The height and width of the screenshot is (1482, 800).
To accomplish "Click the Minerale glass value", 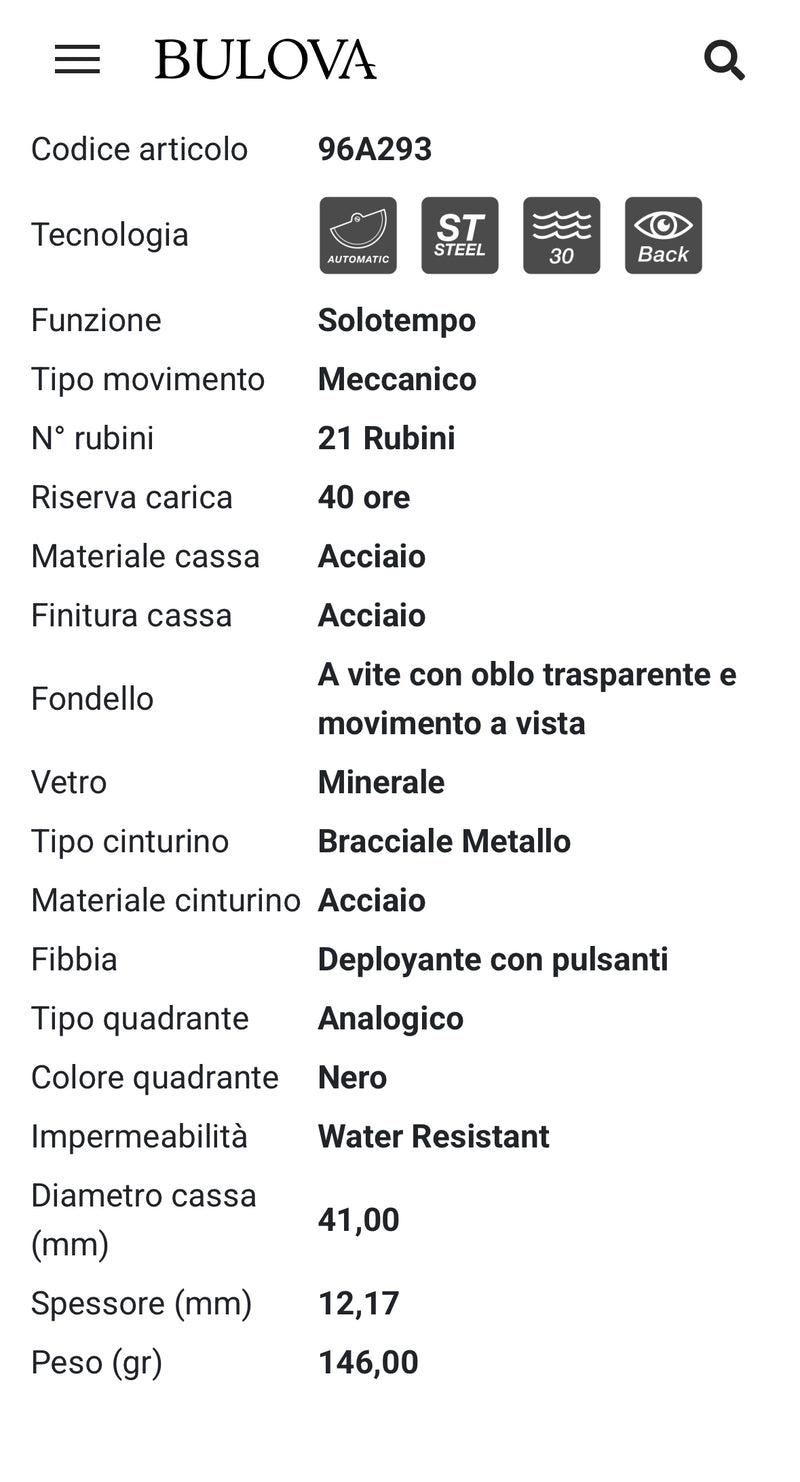I will click(381, 782).
